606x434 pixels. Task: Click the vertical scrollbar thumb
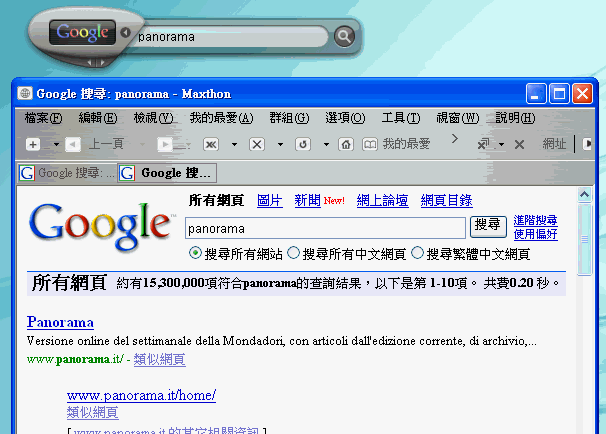click(585, 240)
